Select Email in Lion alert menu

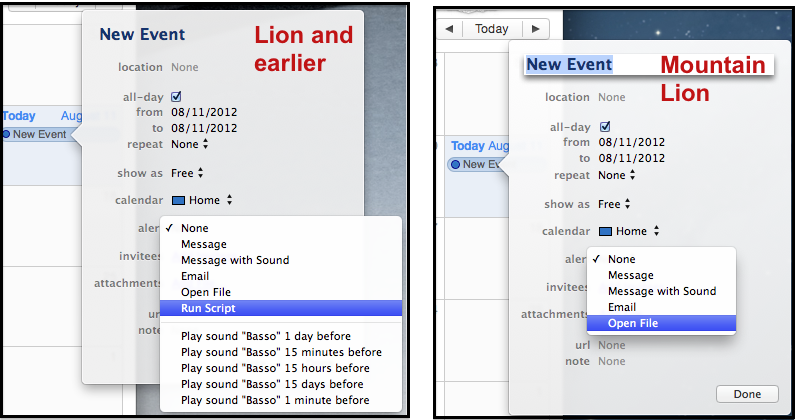pyautogui.click(x=281, y=276)
